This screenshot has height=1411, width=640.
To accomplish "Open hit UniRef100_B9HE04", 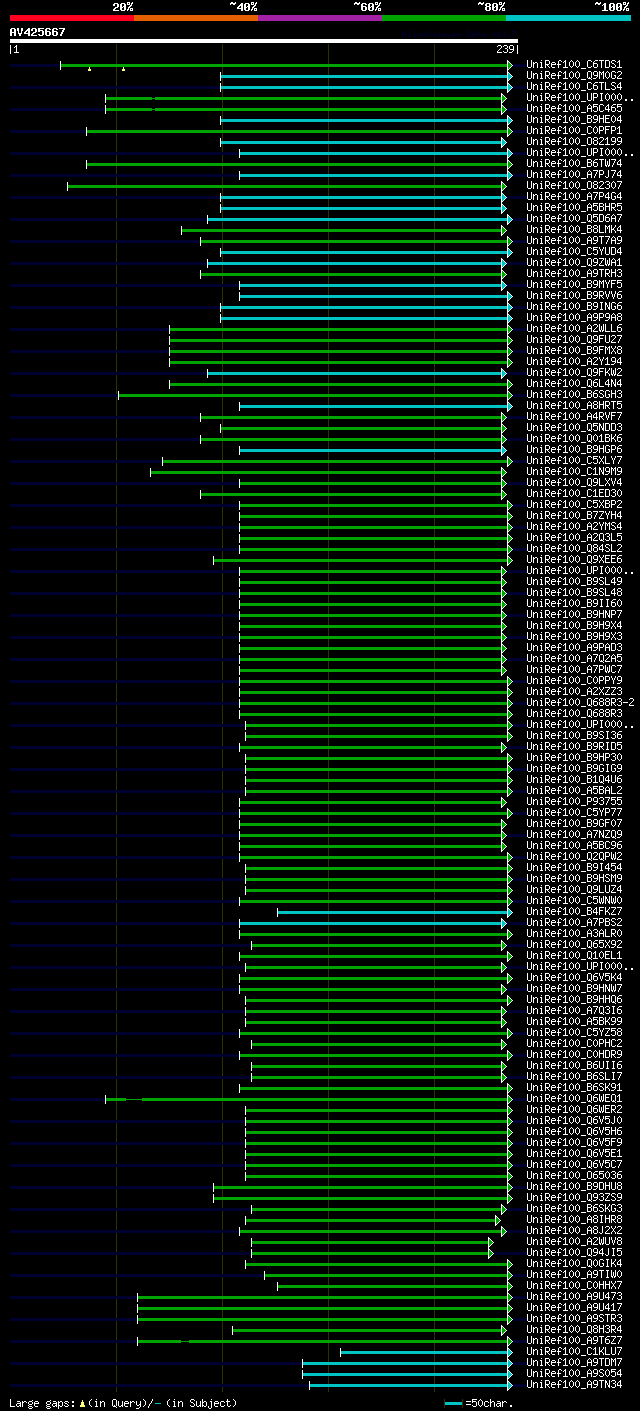I will point(573,119).
